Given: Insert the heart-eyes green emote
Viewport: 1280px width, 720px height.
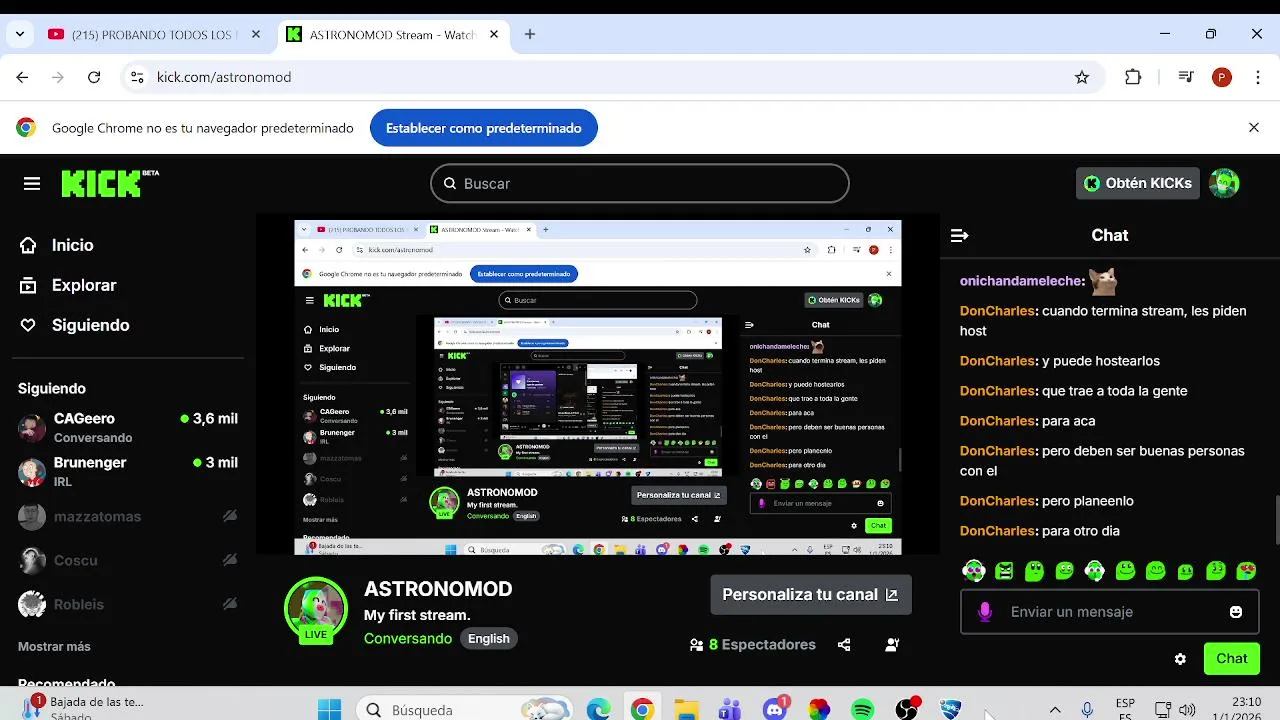Looking at the screenshot, I should 1246,571.
